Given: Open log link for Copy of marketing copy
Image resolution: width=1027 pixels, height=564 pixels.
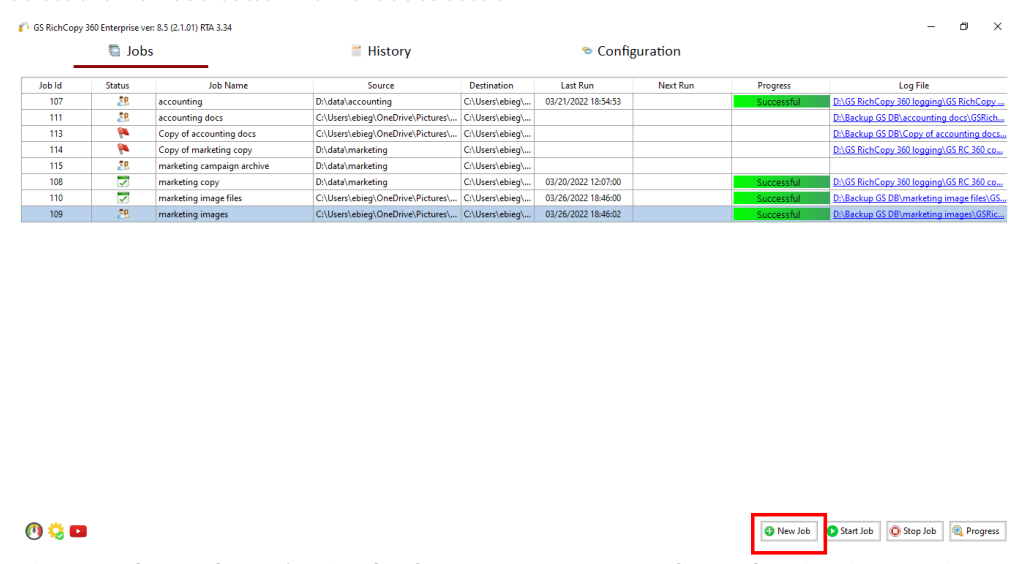Looking at the screenshot, I should [918, 150].
